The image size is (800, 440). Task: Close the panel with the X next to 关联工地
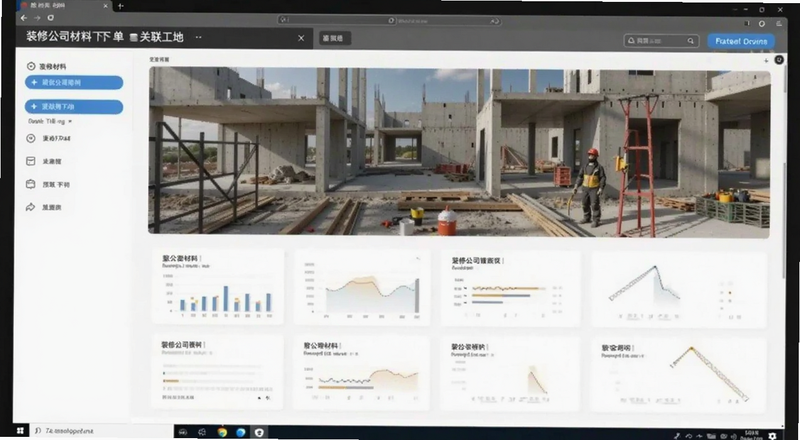coord(301,38)
